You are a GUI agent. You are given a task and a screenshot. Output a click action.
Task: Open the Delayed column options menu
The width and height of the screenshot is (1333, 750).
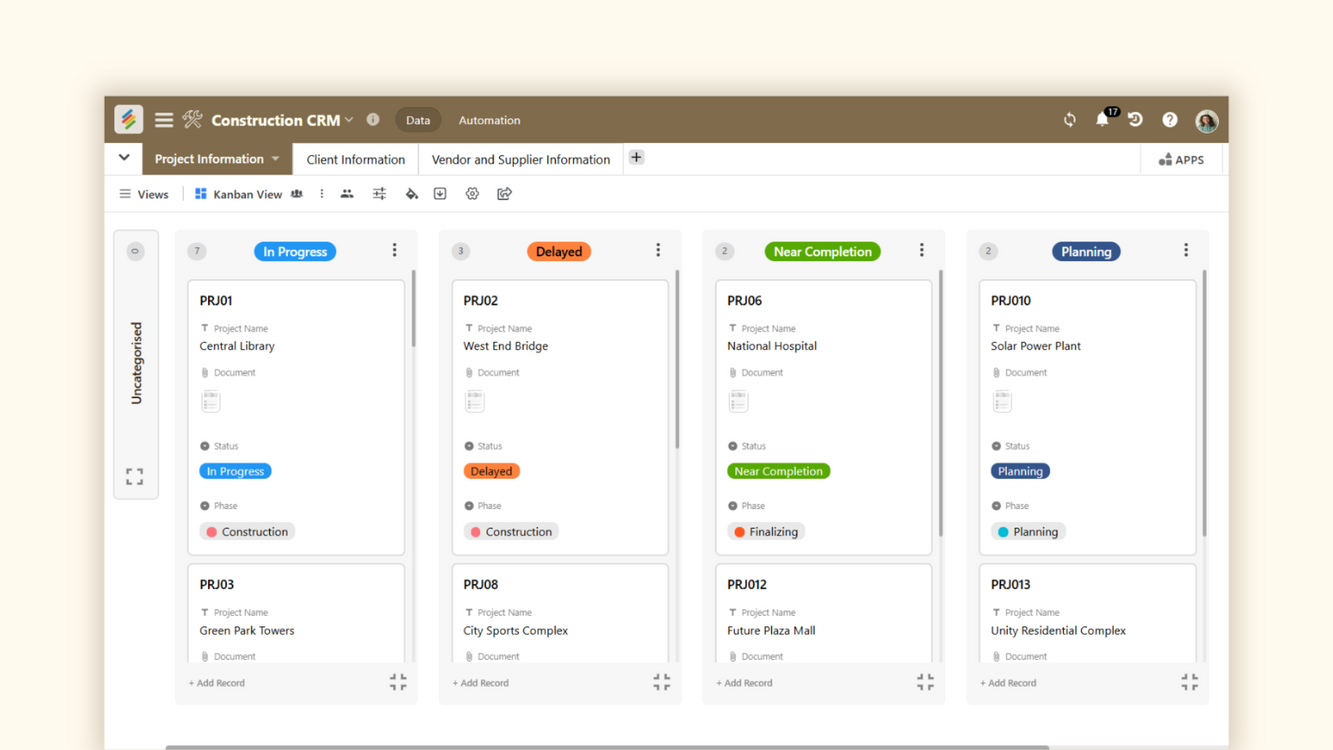[x=658, y=250]
